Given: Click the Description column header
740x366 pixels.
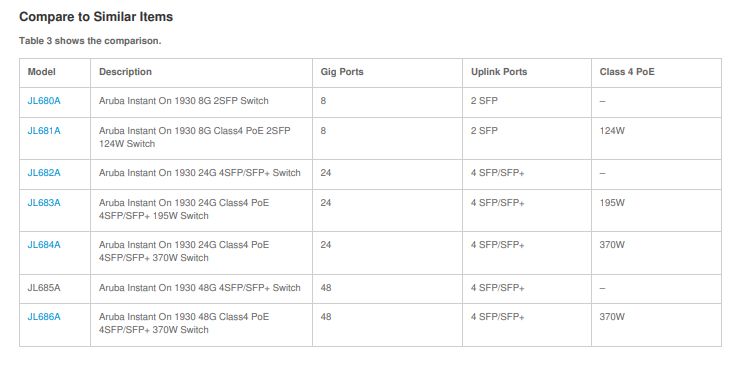Looking at the screenshot, I should point(126,72).
